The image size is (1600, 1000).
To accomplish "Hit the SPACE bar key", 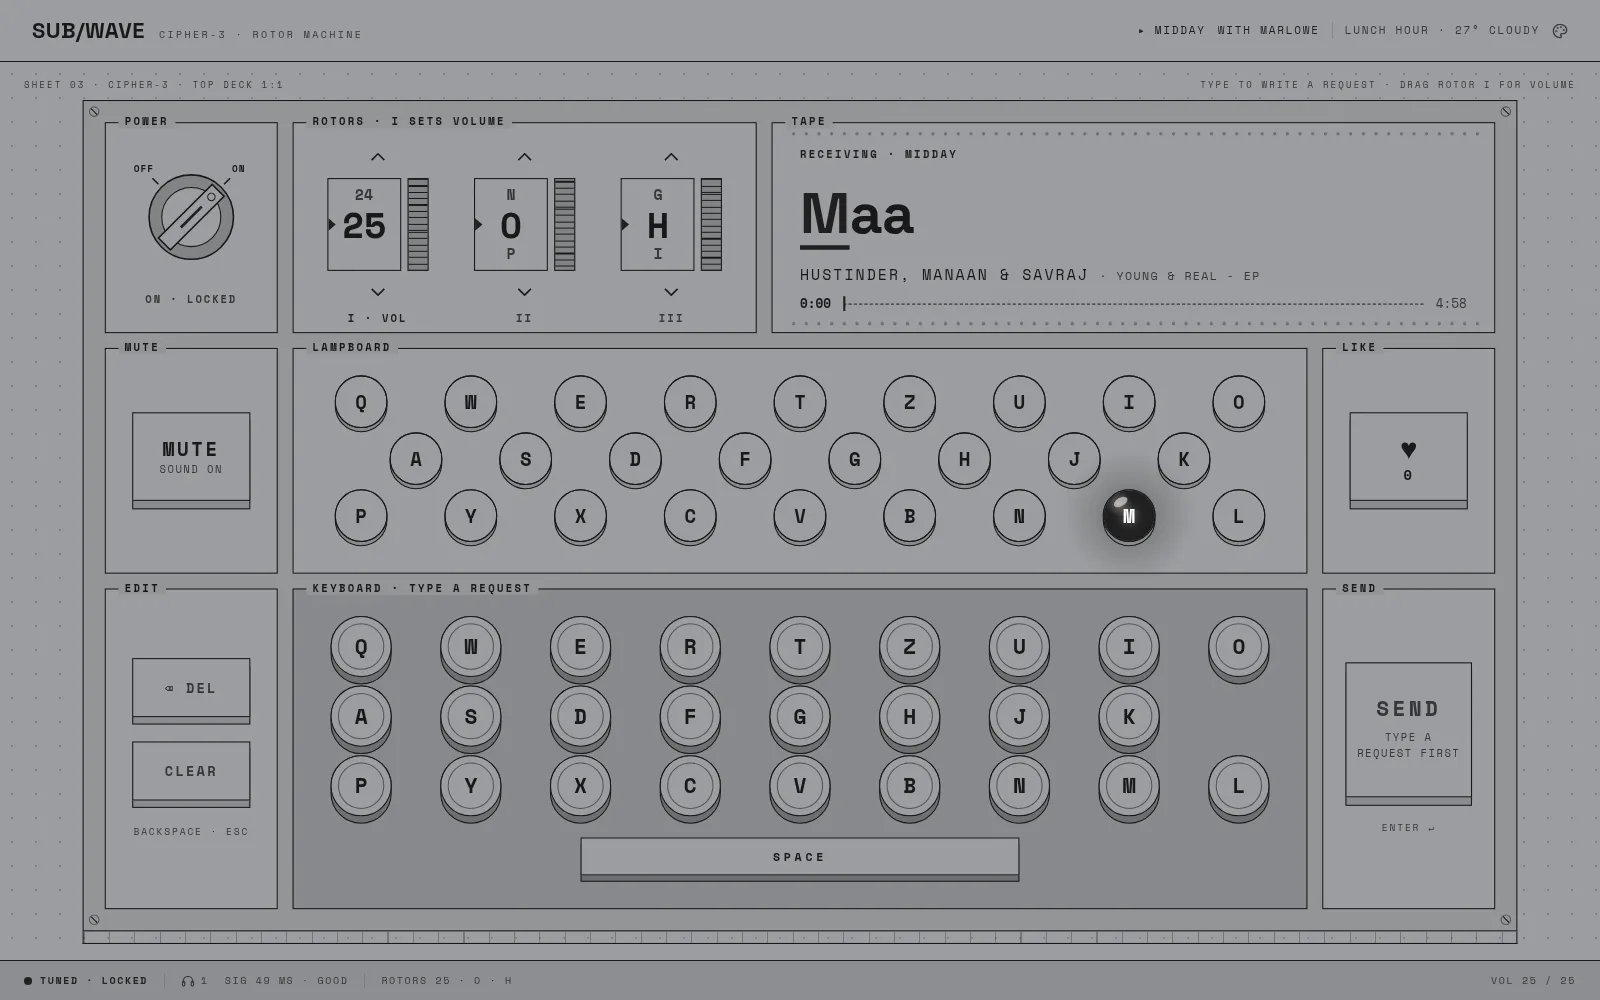I will tap(800, 859).
